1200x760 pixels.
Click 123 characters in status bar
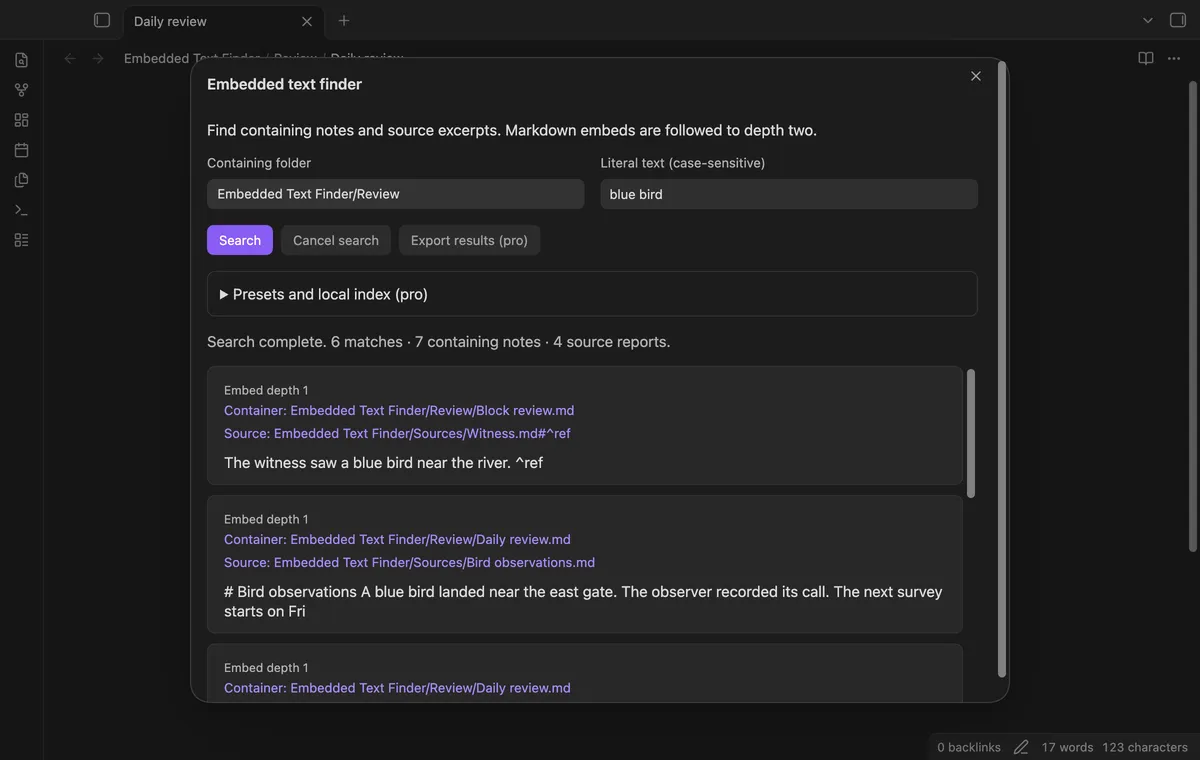tap(1145, 747)
